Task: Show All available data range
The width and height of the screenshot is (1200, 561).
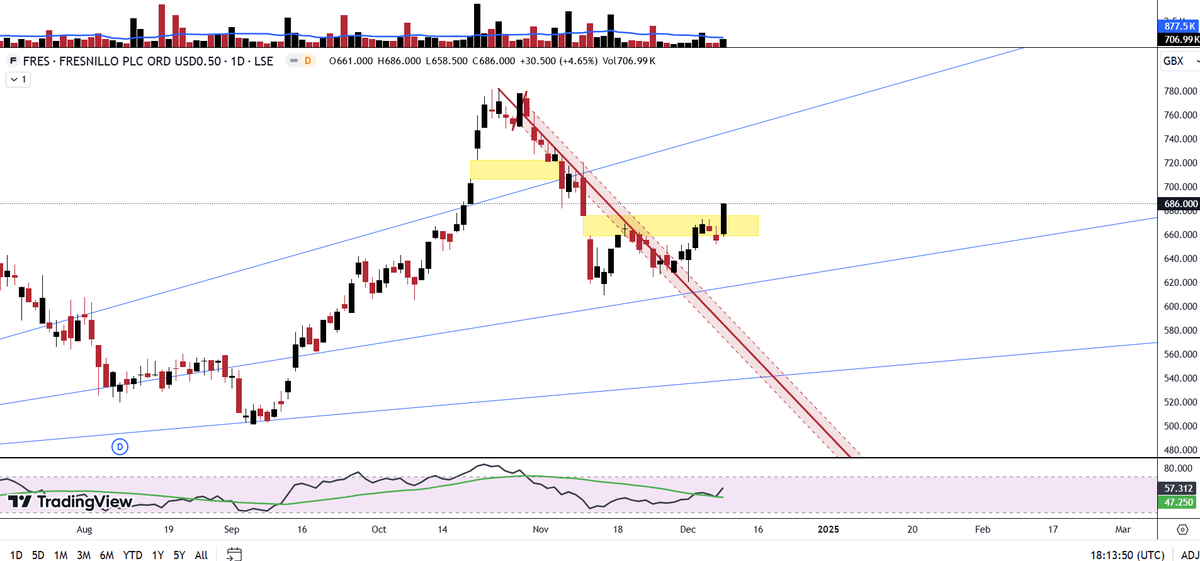Action: click(x=201, y=554)
